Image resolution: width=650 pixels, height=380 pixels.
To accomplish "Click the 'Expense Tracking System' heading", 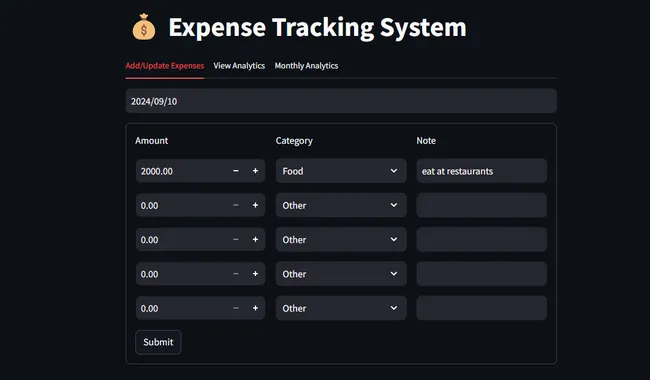I will point(318,27).
